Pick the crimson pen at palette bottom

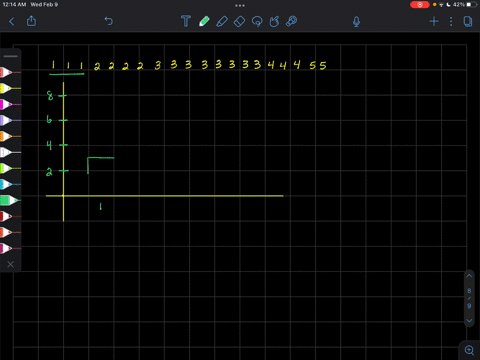pos(10,248)
